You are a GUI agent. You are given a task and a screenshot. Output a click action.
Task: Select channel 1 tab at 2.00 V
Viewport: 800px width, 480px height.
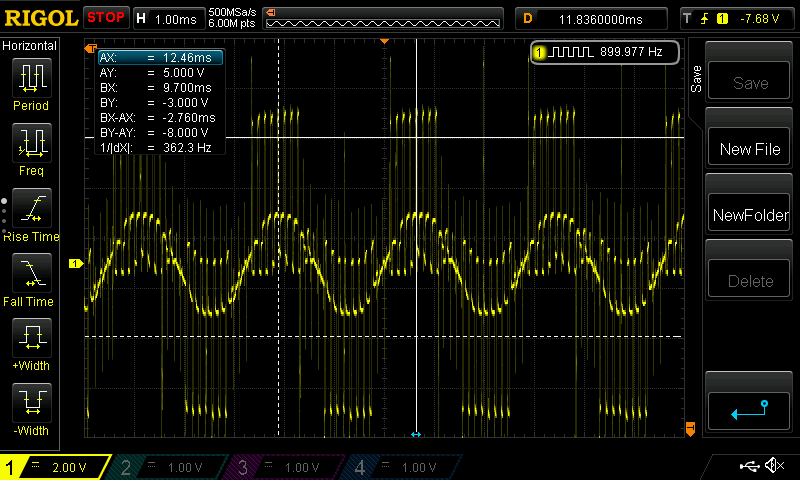click(54, 467)
